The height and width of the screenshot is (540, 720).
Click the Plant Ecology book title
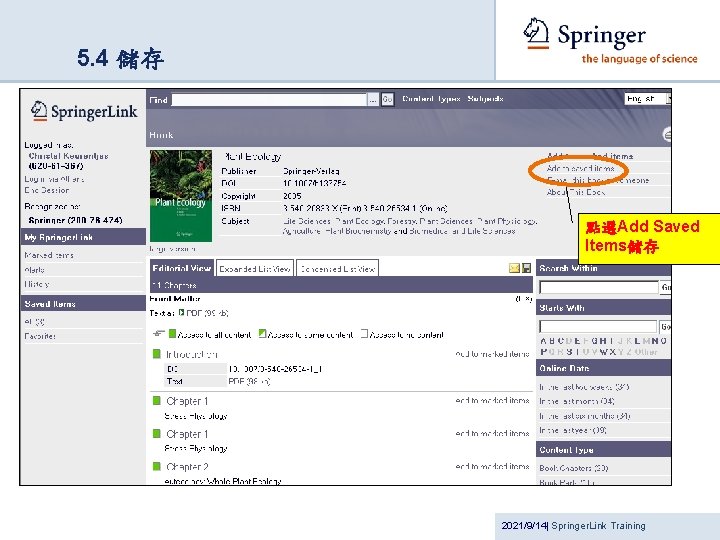253,157
